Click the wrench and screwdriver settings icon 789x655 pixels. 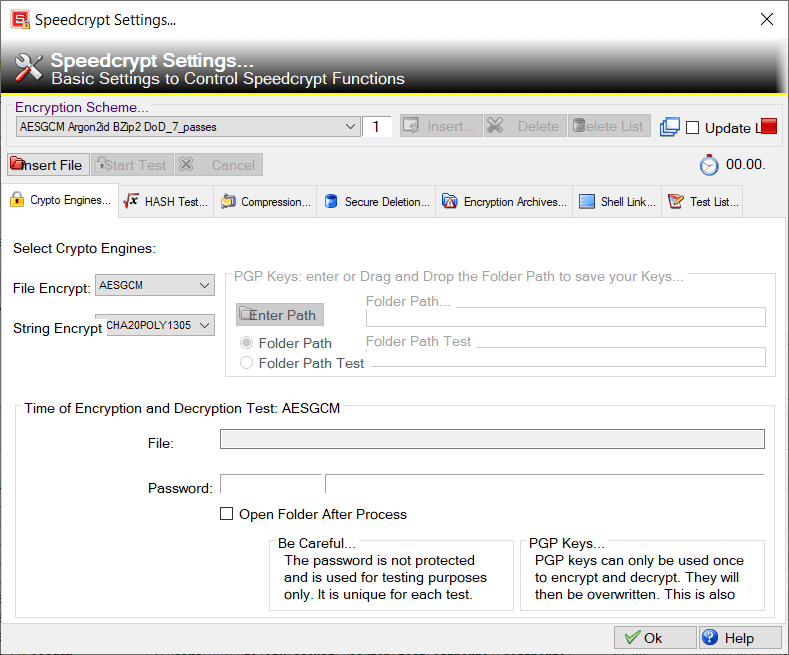[x=28, y=67]
